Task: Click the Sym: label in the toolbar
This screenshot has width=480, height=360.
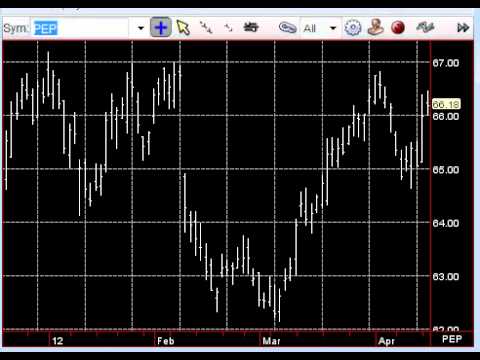Action: tap(17, 28)
